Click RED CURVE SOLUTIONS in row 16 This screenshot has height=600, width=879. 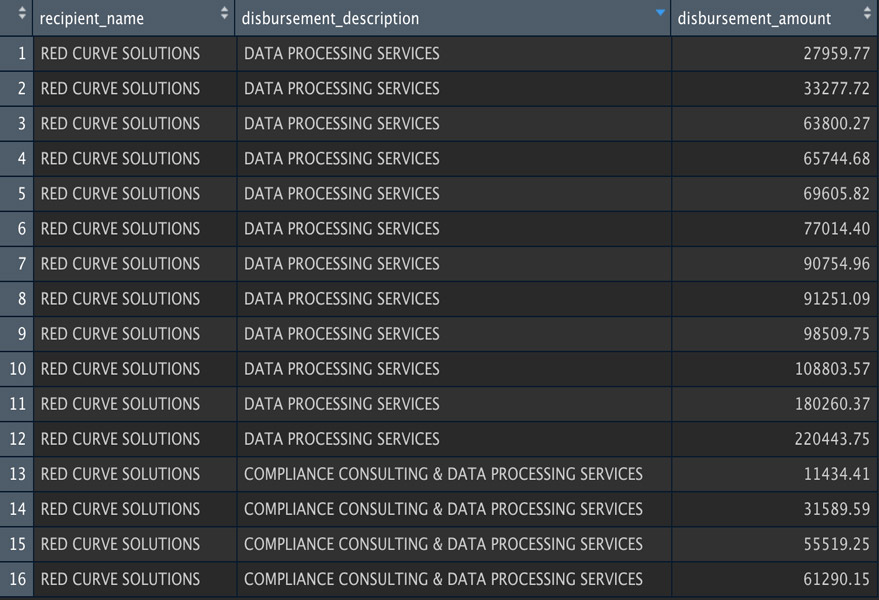pyautogui.click(x=120, y=579)
